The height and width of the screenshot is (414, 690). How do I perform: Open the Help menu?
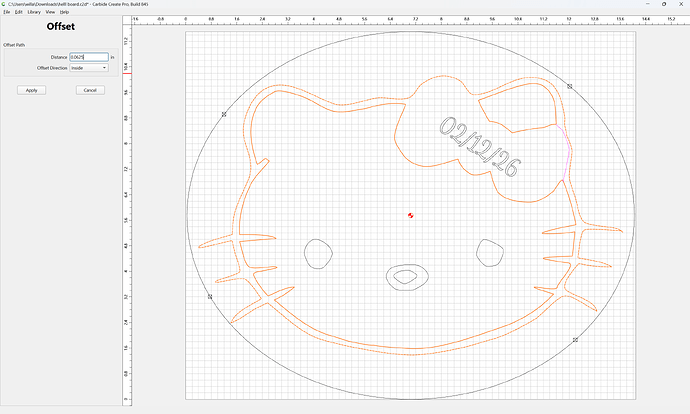[x=64, y=12]
